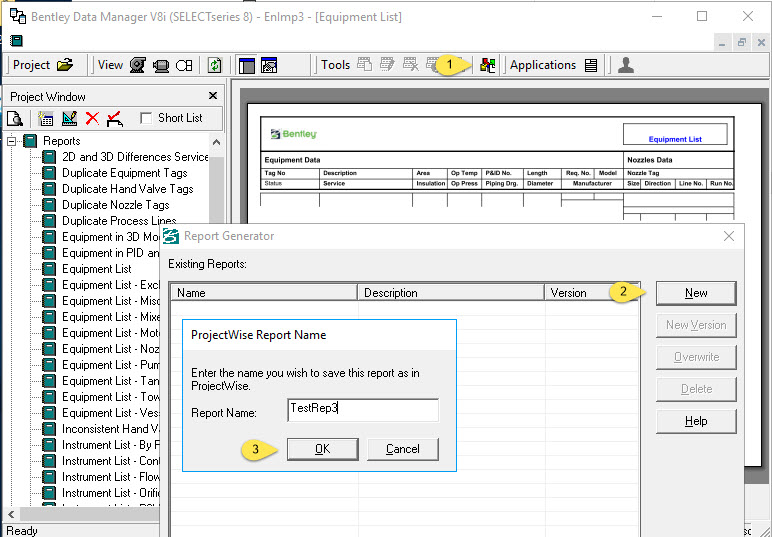Click the Duplicate Nozzle Tags book icon
Screen dimensions: 772x537
(x=49, y=205)
